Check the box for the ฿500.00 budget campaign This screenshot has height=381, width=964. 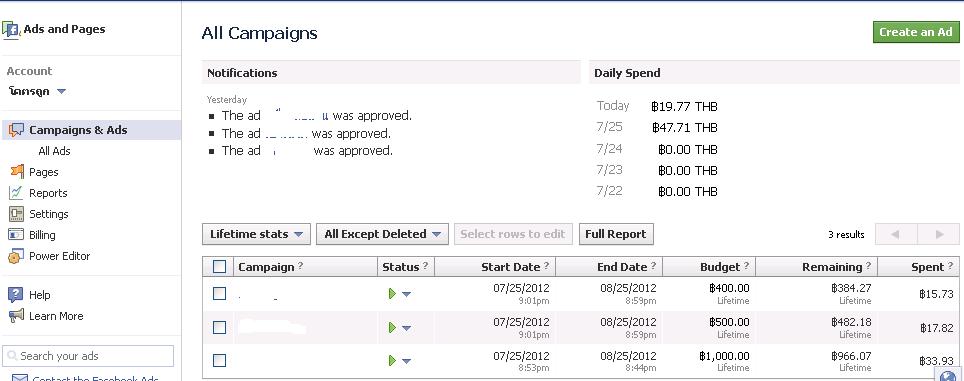pos(219,328)
